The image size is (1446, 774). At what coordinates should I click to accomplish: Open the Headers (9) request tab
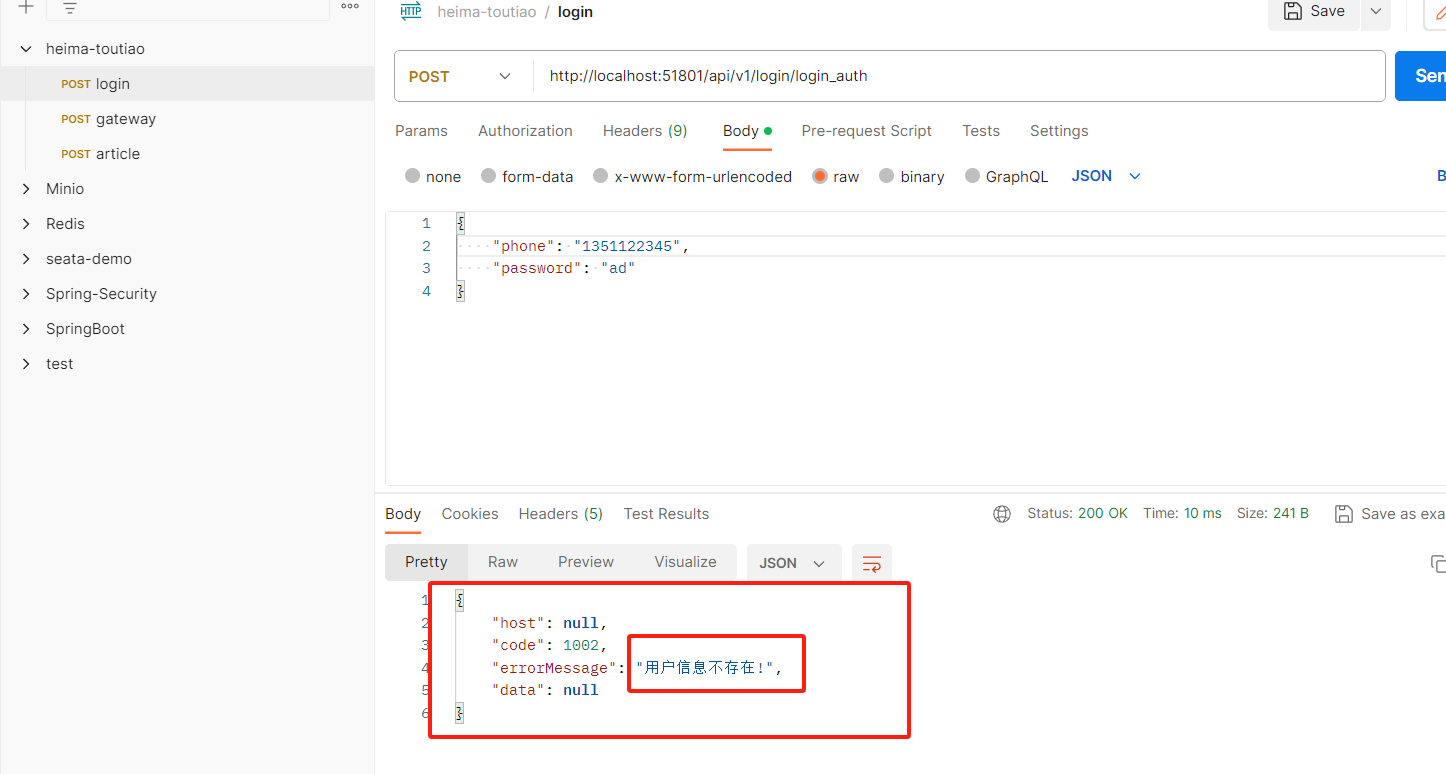click(645, 131)
